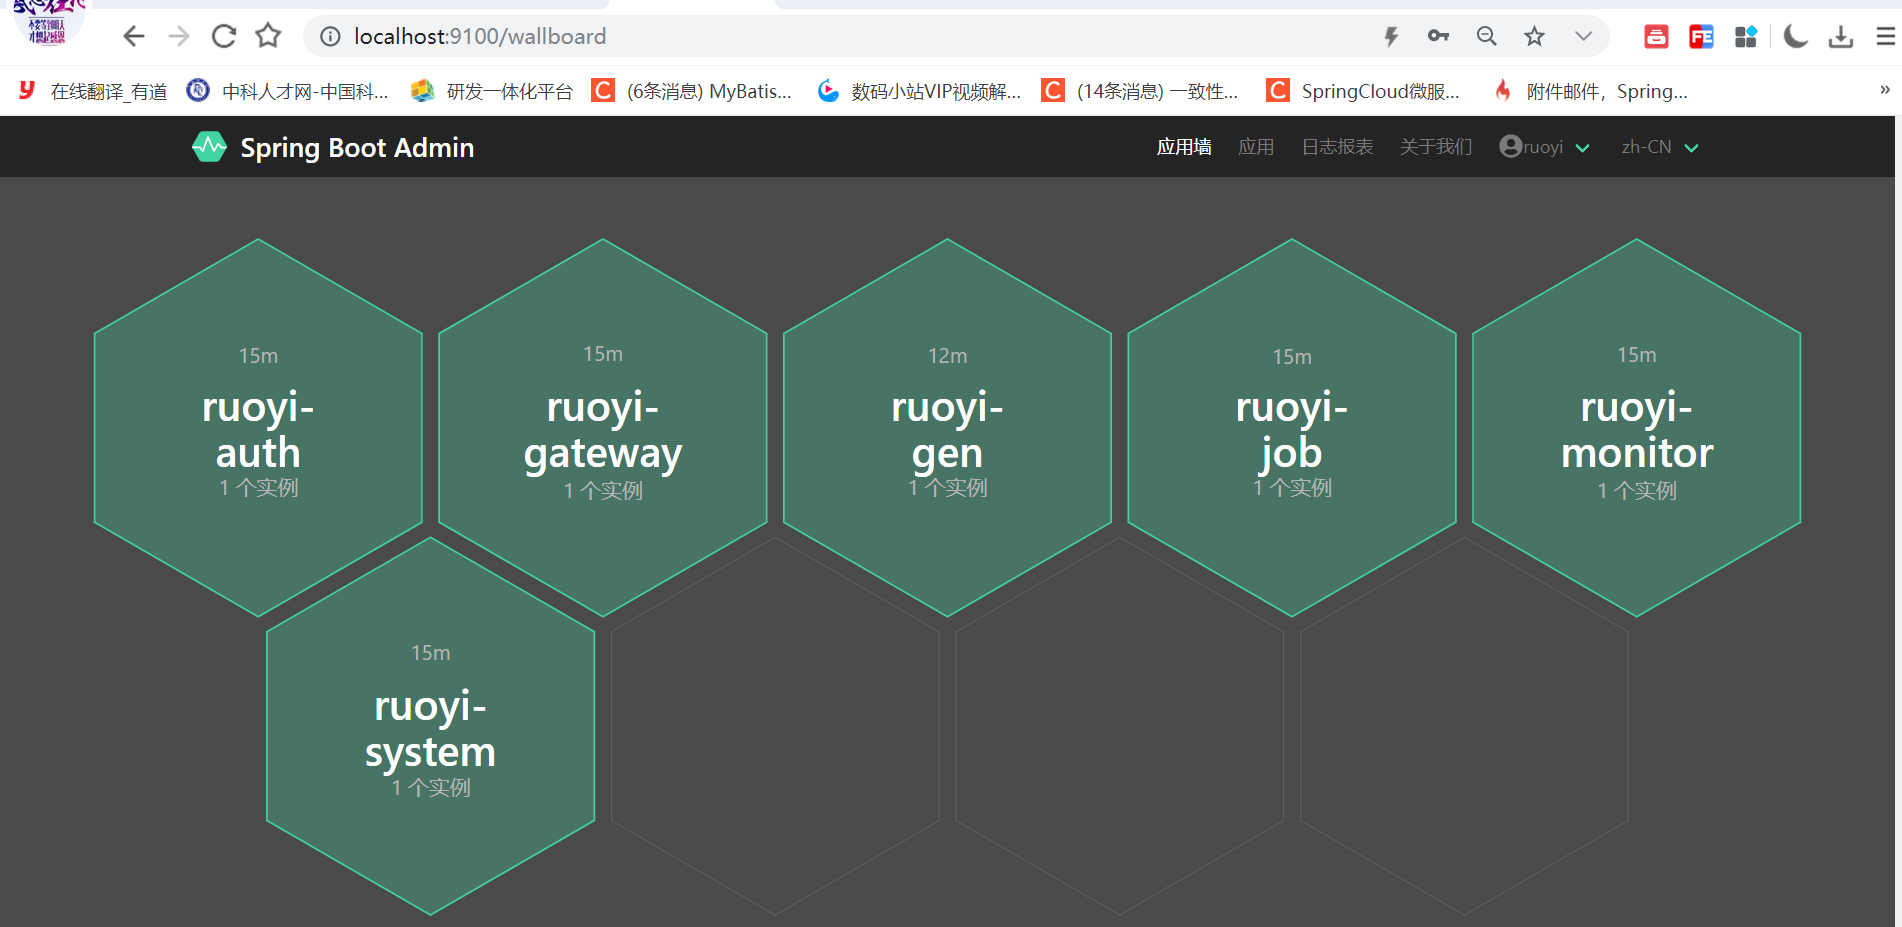Click the Spring Boot Admin title

pos(357,148)
